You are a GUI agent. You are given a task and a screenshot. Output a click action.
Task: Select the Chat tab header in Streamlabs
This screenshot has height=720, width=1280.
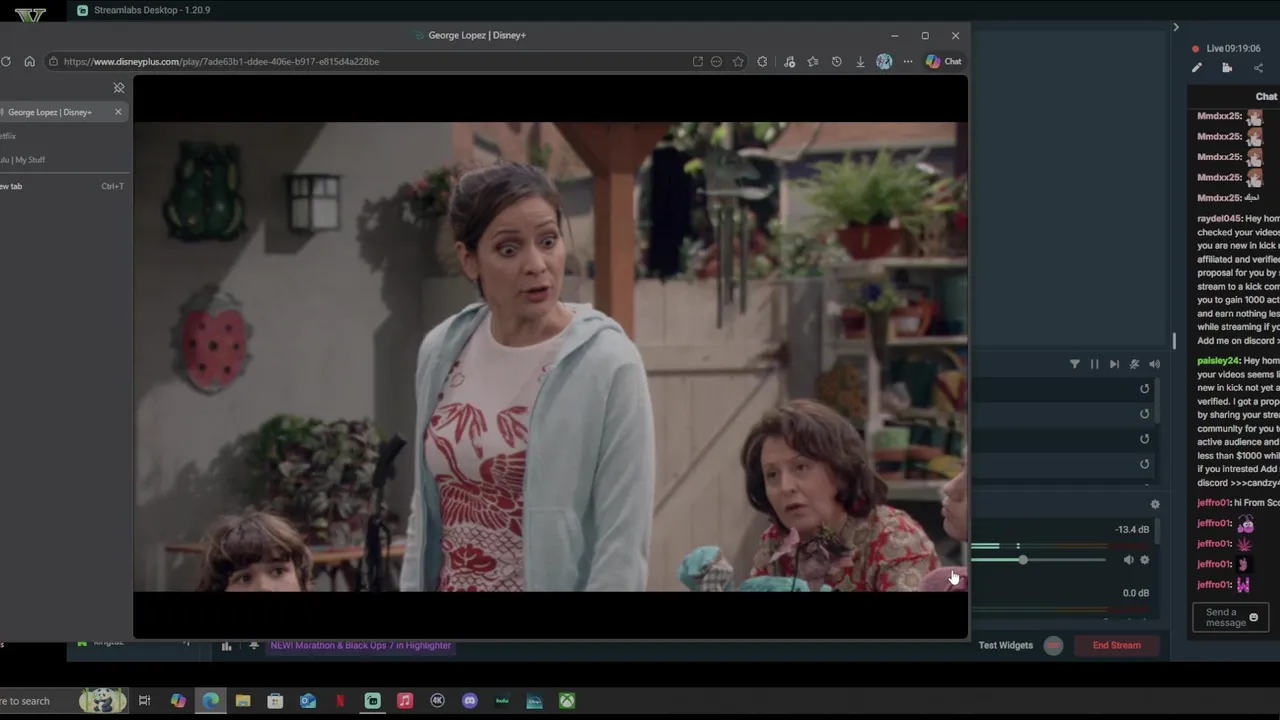click(1266, 97)
